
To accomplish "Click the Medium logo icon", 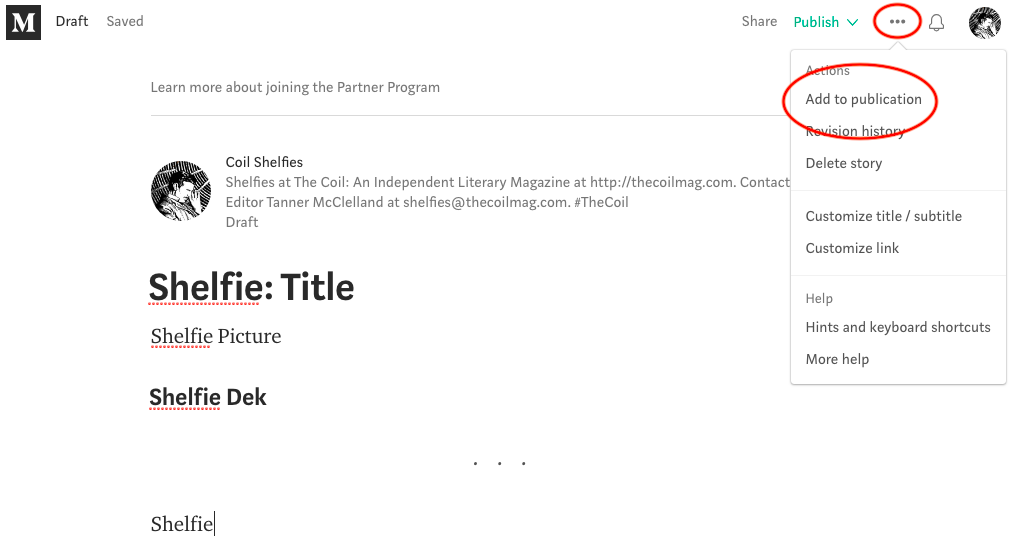I will click(x=23, y=22).
